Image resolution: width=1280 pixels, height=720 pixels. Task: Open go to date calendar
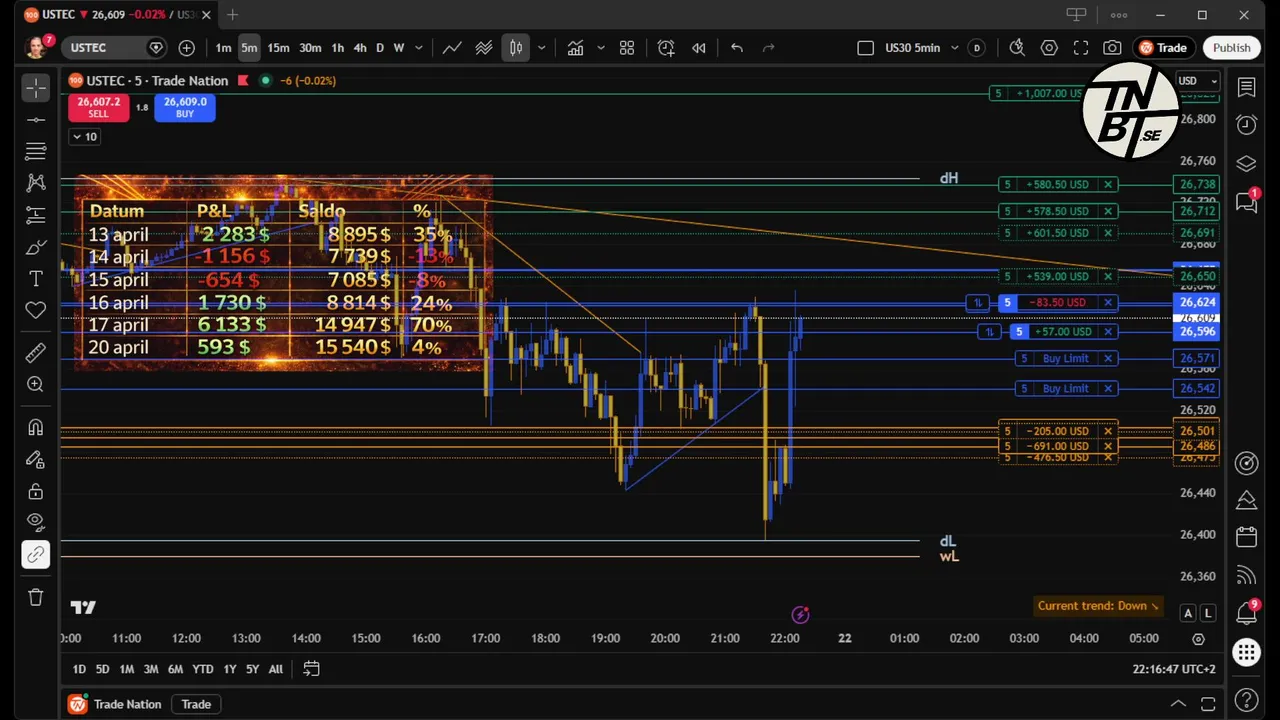coord(311,669)
